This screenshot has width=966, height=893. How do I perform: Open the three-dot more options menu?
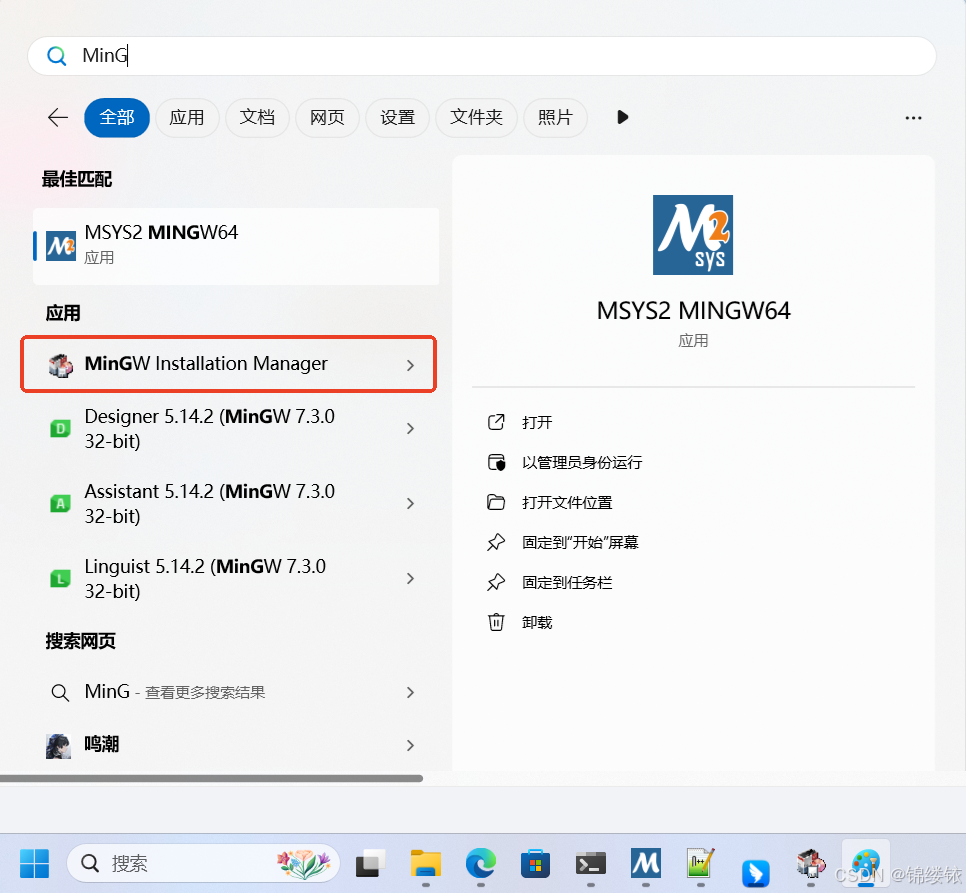click(913, 118)
